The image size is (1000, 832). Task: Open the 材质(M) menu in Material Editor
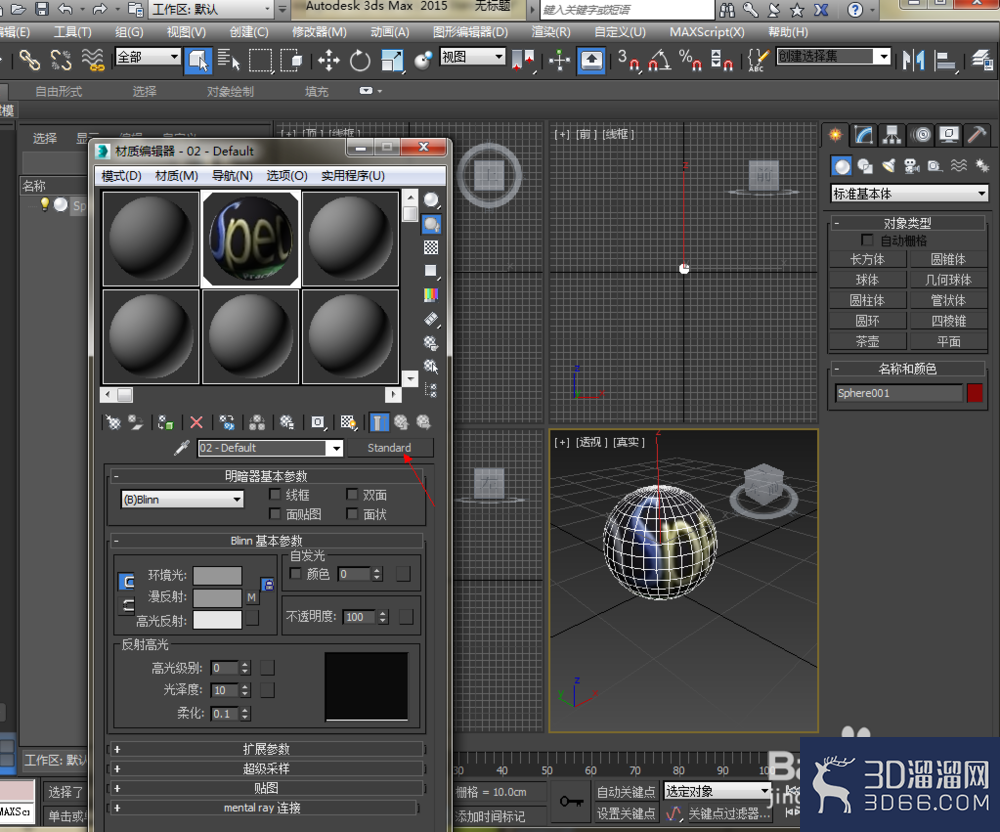(175, 174)
